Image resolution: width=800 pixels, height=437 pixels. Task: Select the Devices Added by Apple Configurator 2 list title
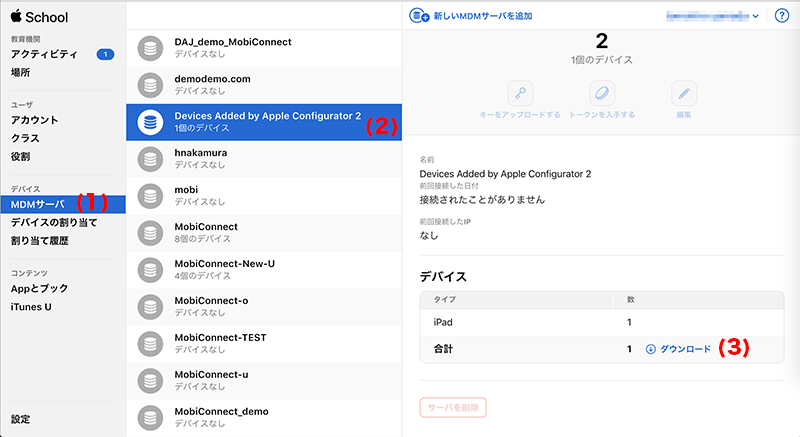[268, 116]
